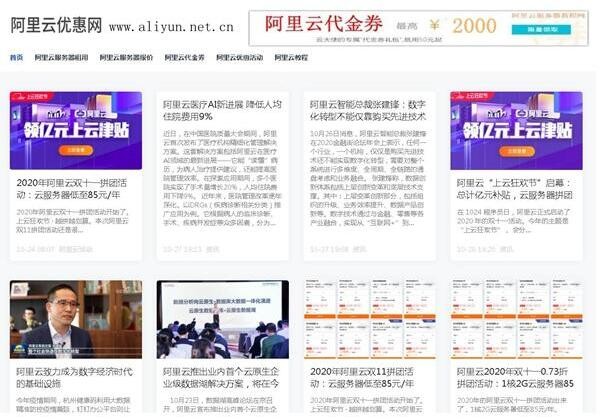Screen dimensions: 600x419
Task: Click the 阿里云优惠网 site logo title
Action: 56,25
